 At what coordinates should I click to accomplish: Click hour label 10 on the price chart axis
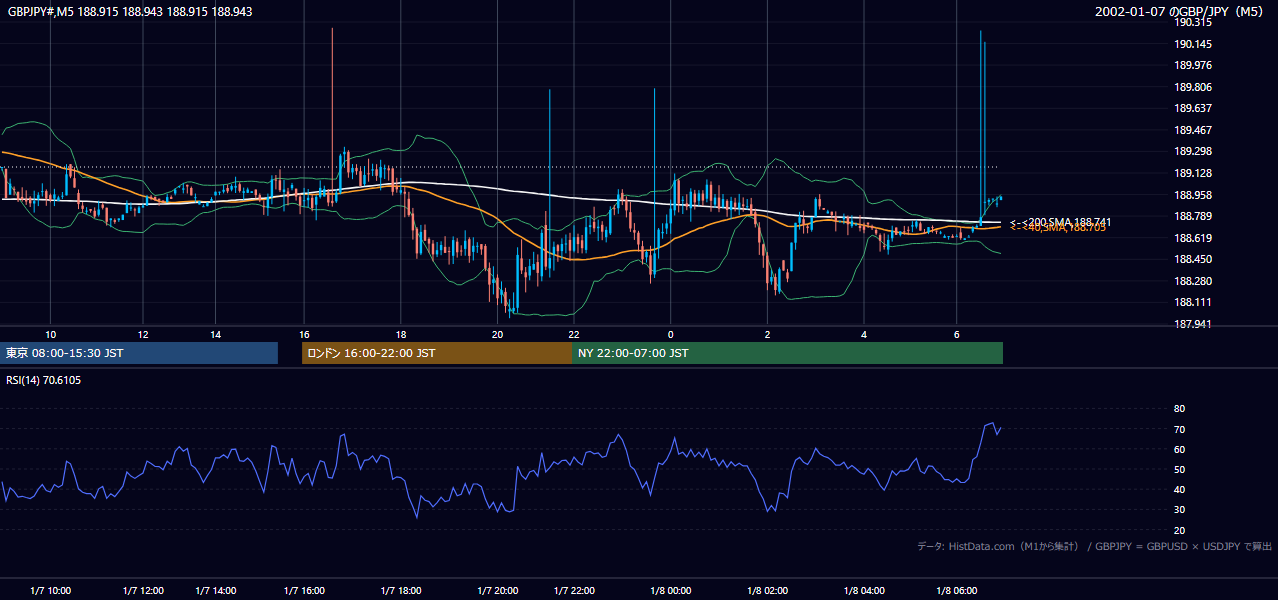[x=51, y=334]
